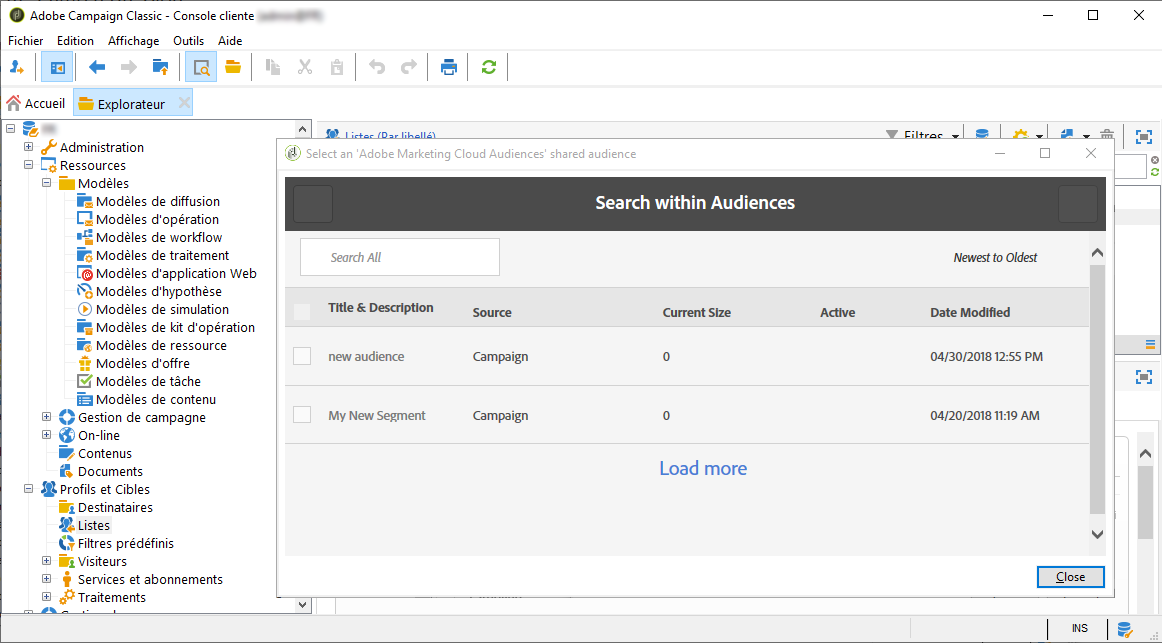Click the audience list vertical scrollbar
This screenshot has height=643, width=1162.
pyautogui.click(x=1097, y=390)
